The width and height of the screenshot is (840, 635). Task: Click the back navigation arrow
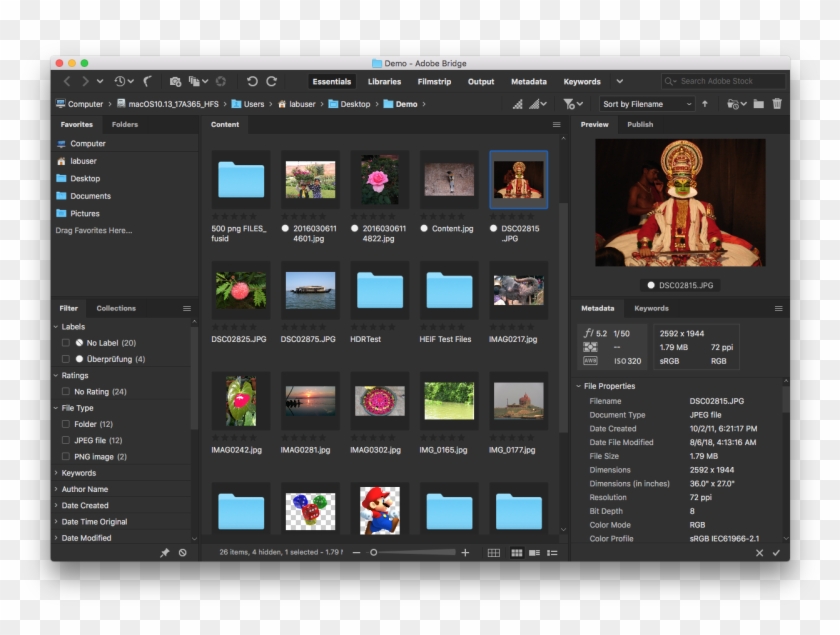pyautogui.click(x=66, y=81)
